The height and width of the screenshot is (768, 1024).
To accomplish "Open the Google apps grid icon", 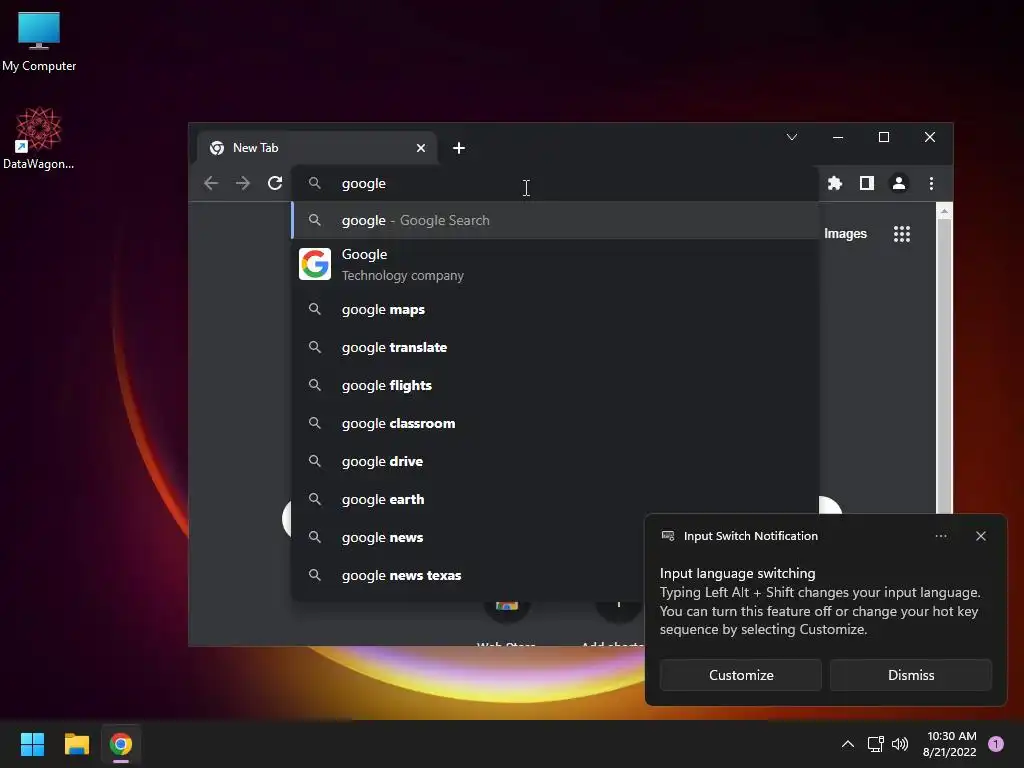I will pos(902,234).
